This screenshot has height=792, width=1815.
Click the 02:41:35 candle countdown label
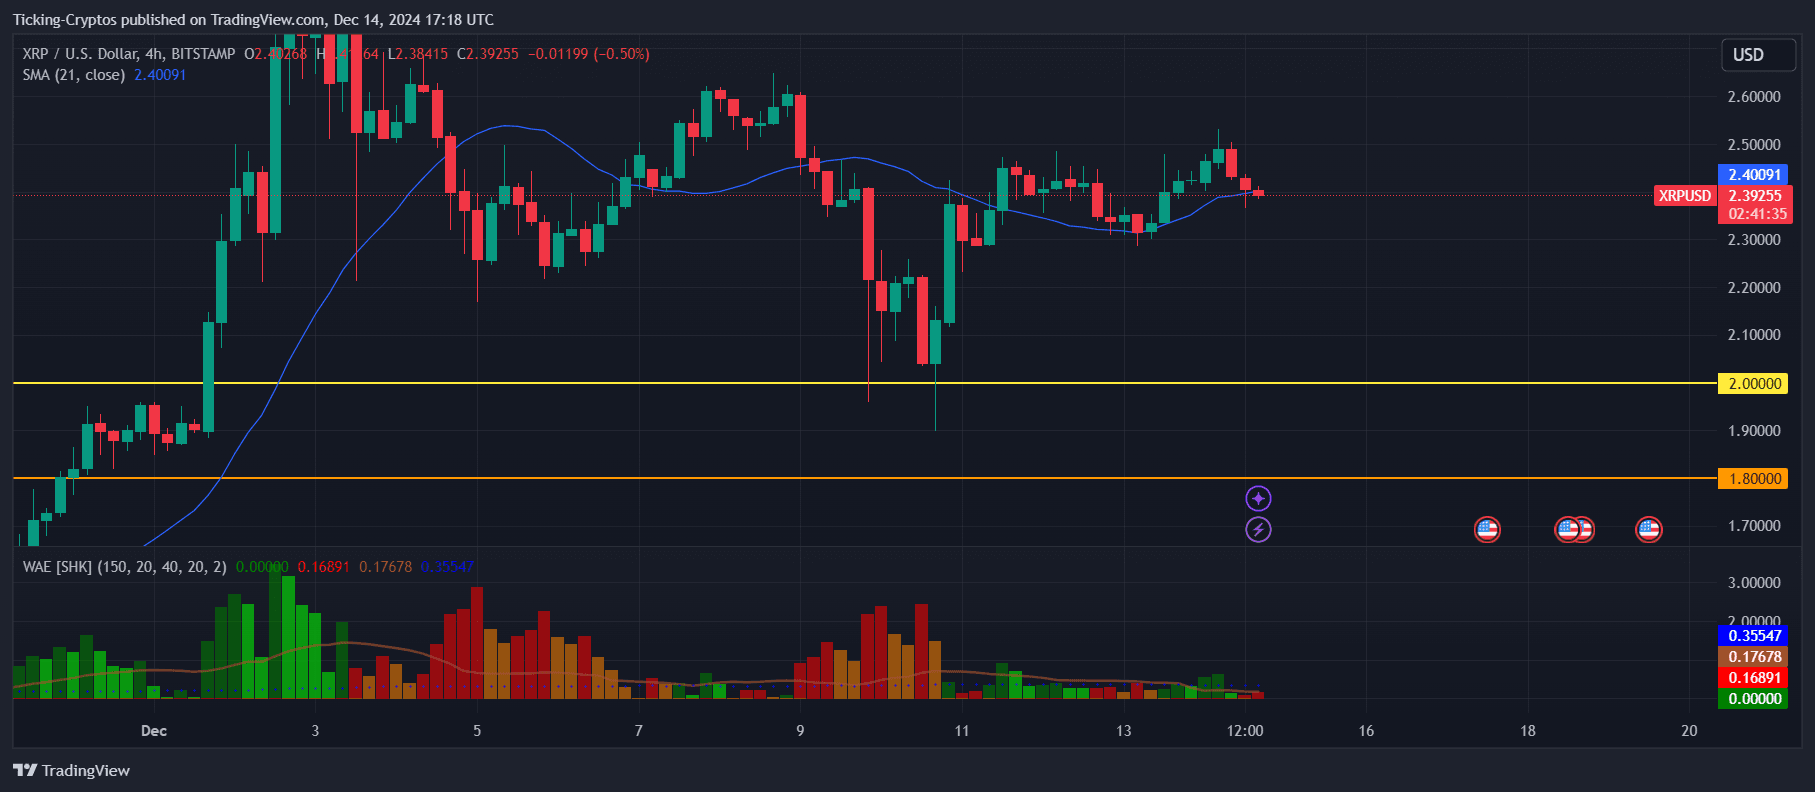pyautogui.click(x=1755, y=214)
